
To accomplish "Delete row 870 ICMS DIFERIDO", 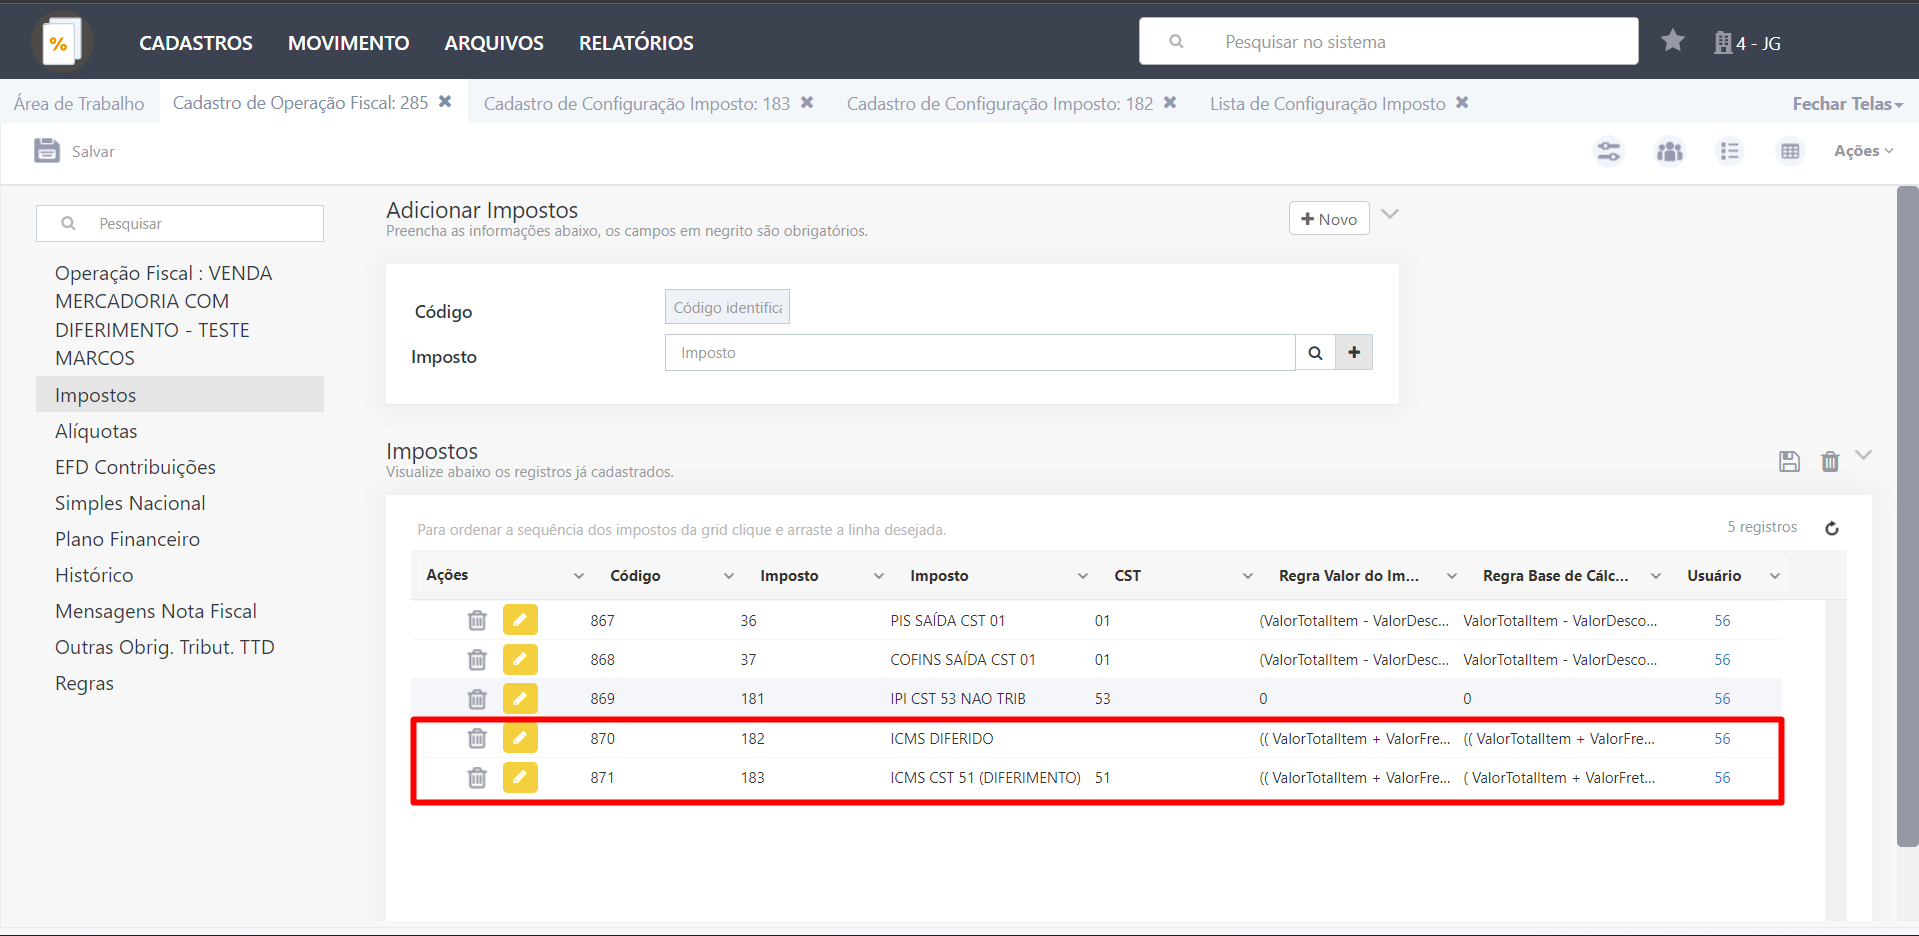I will pyautogui.click(x=477, y=738).
